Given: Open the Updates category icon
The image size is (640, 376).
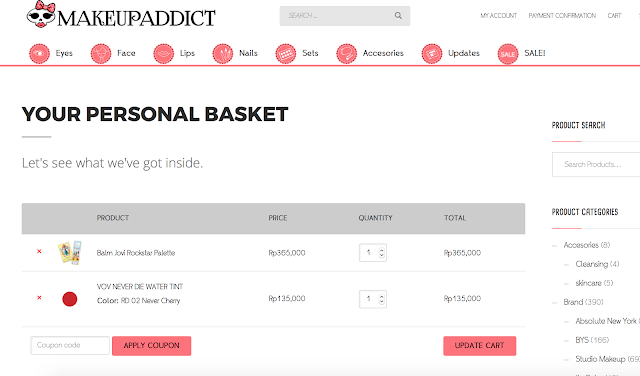Looking at the screenshot, I should pyautogui.click(x=432, y=53).
